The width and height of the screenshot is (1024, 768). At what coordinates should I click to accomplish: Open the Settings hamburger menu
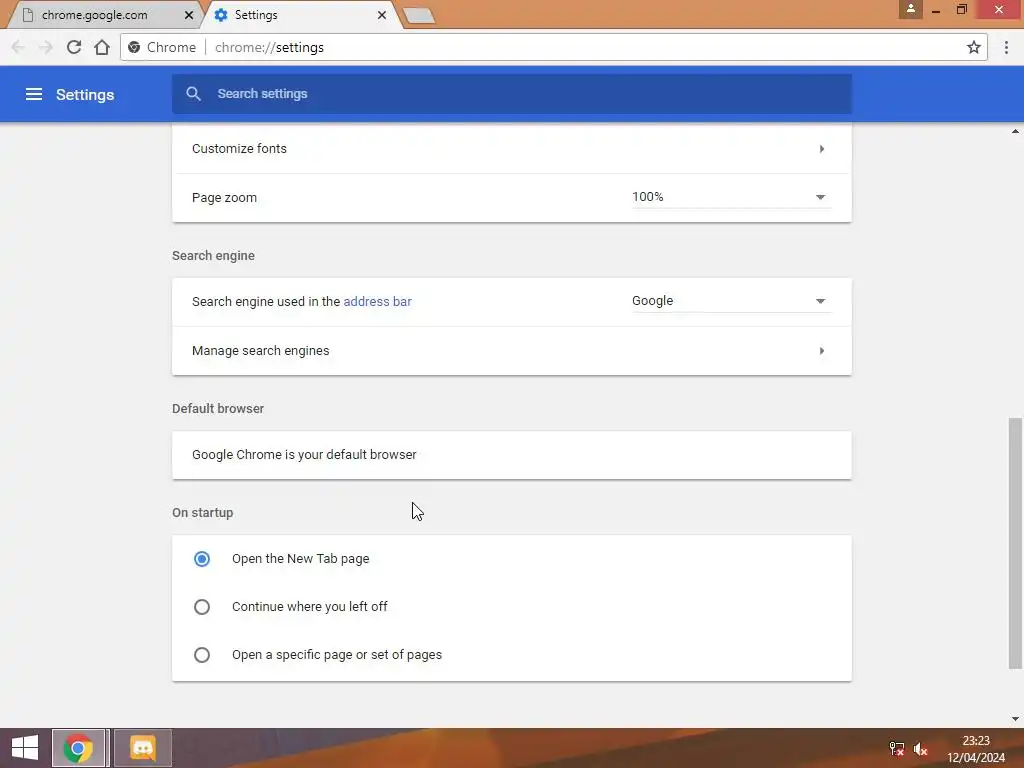tap(34, 95)
